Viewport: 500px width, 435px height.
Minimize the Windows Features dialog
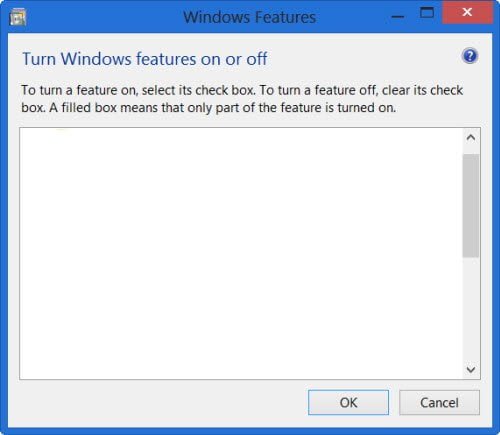397,16
